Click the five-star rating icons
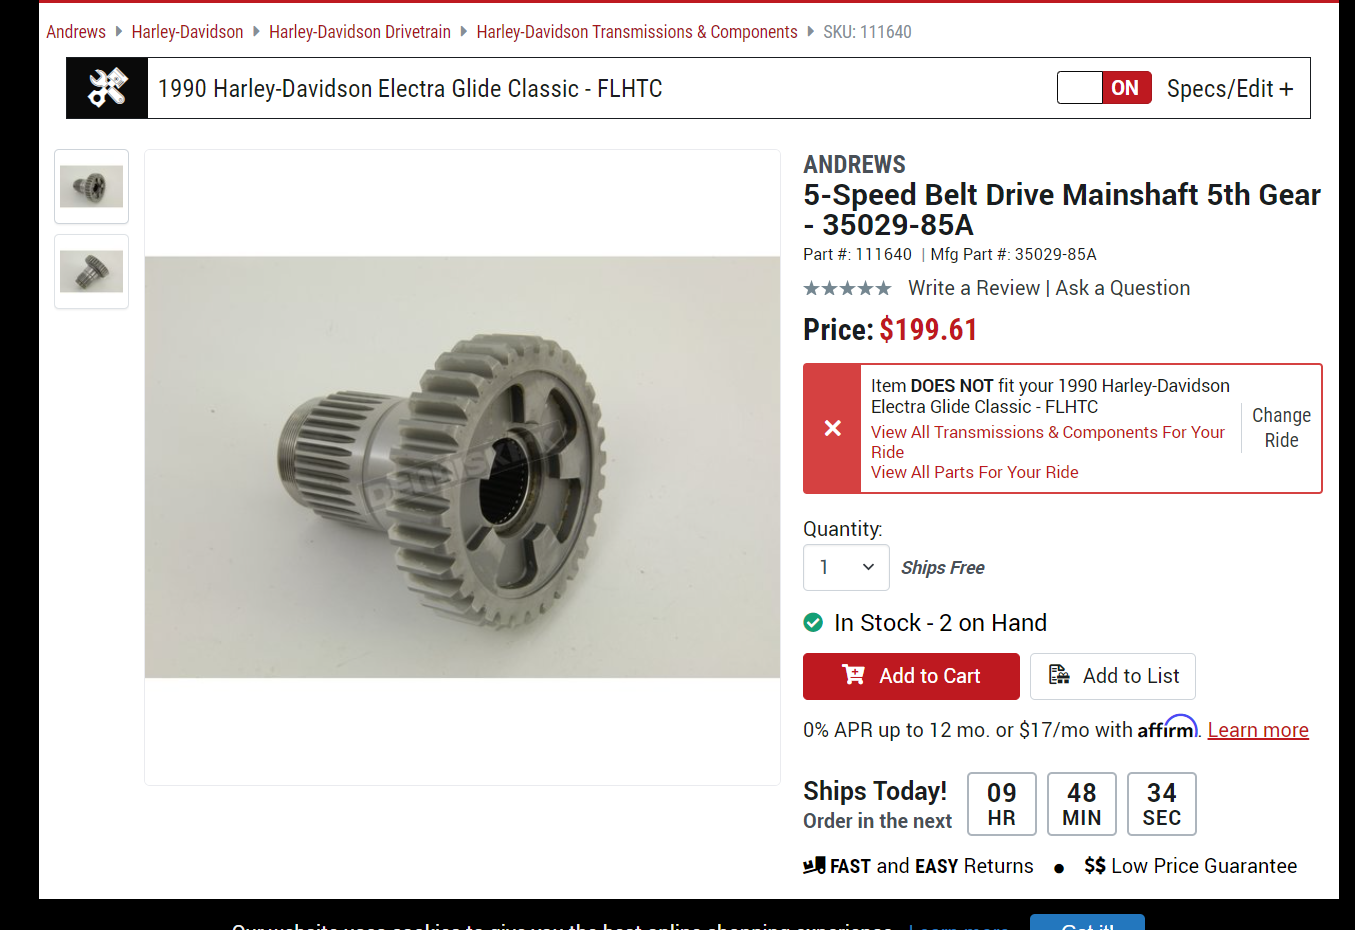The image size is (1355, 930). pos(847,288)
